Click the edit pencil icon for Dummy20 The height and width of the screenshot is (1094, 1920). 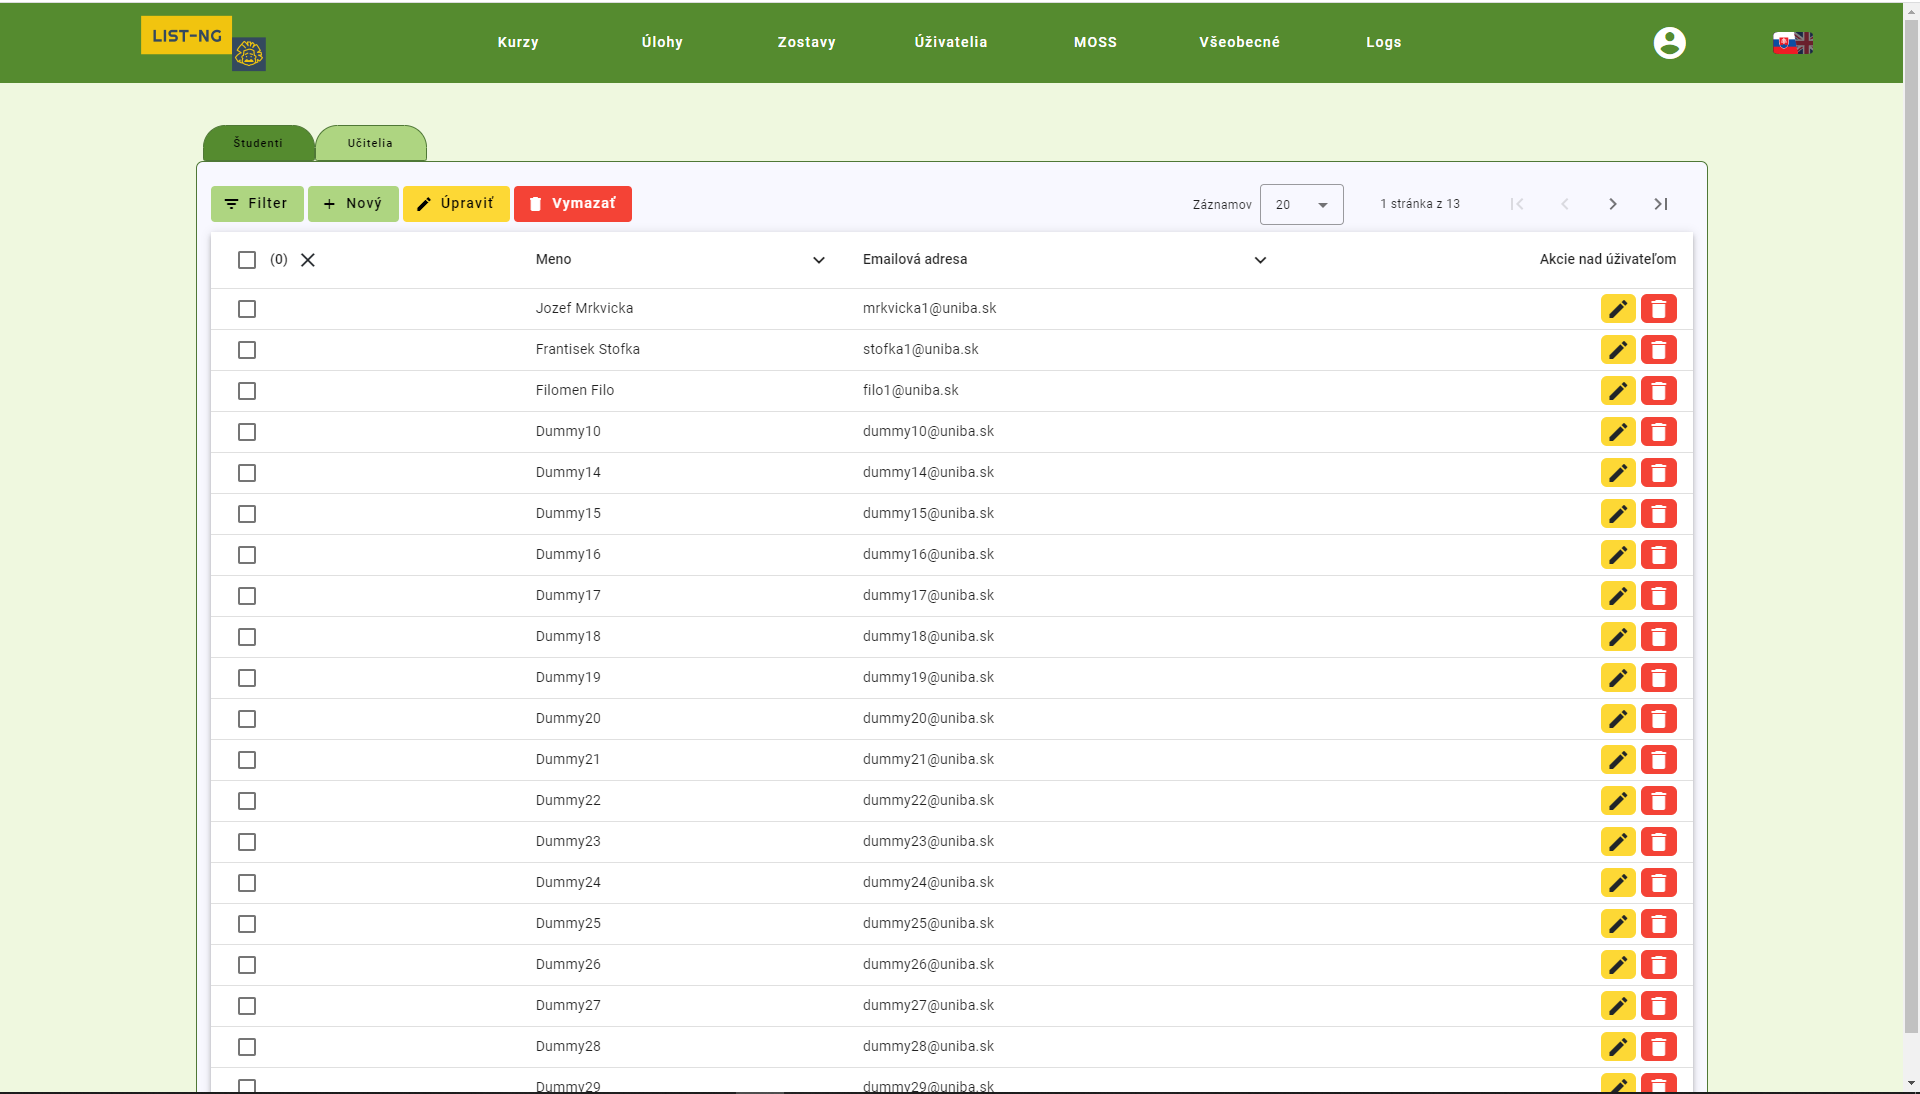pos(1617,719)
